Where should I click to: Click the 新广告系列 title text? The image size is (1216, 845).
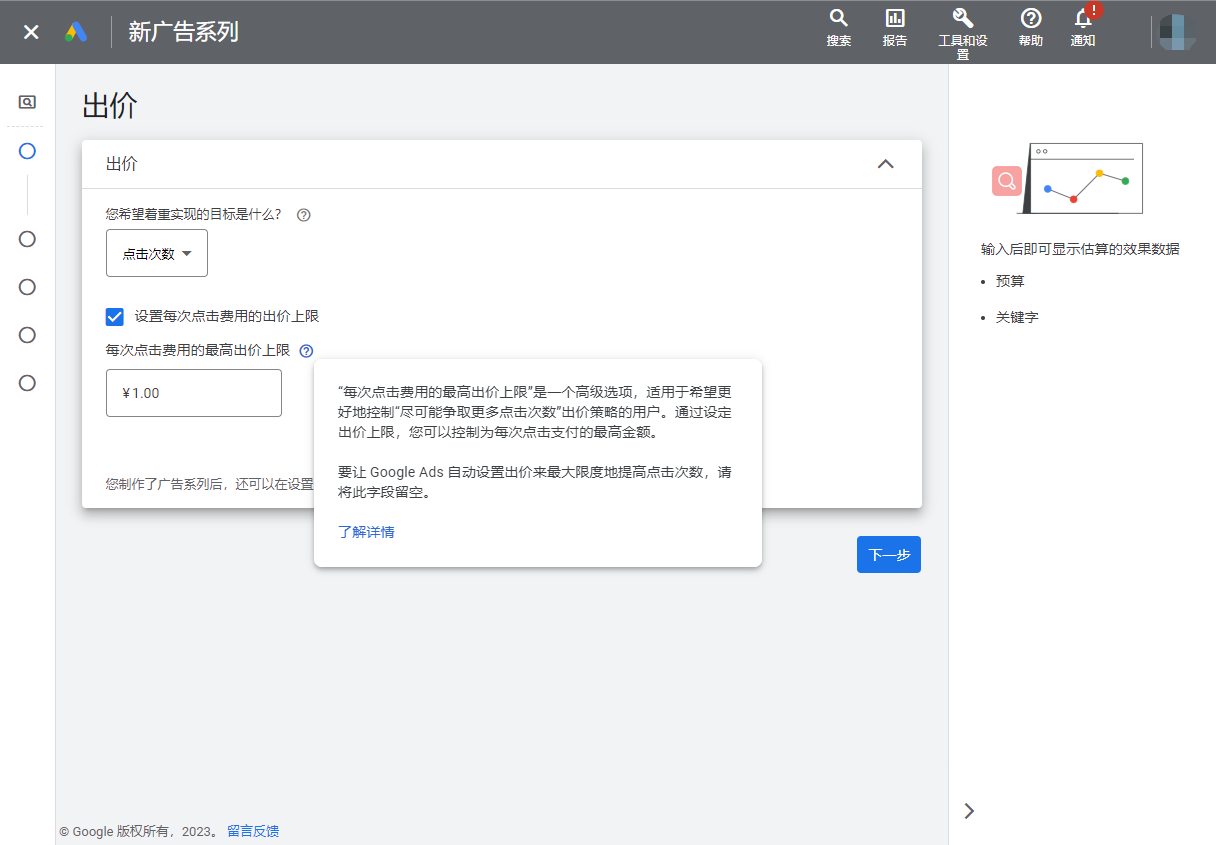(x=183, y=32)
